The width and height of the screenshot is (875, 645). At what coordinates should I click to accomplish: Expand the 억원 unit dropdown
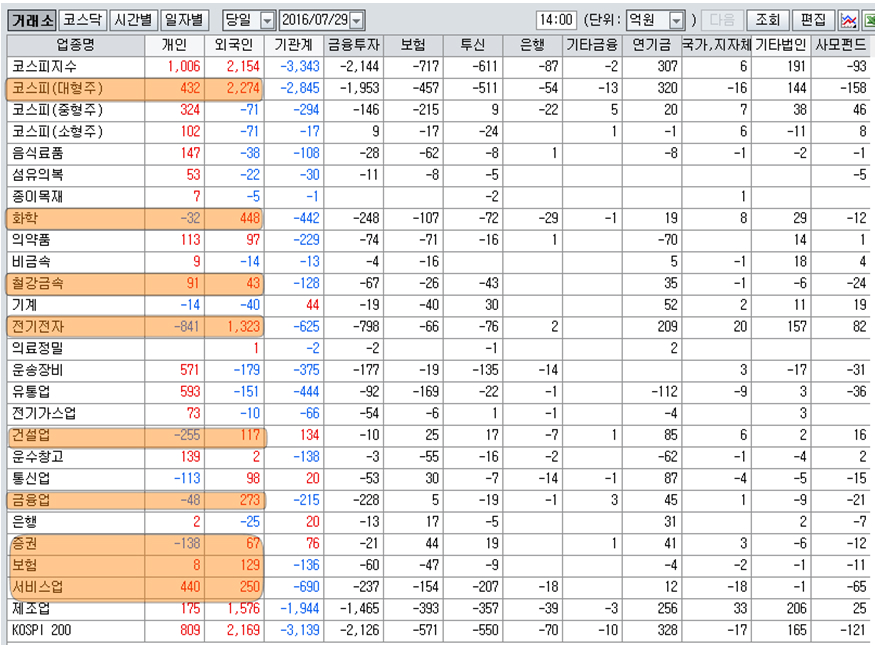676,20
